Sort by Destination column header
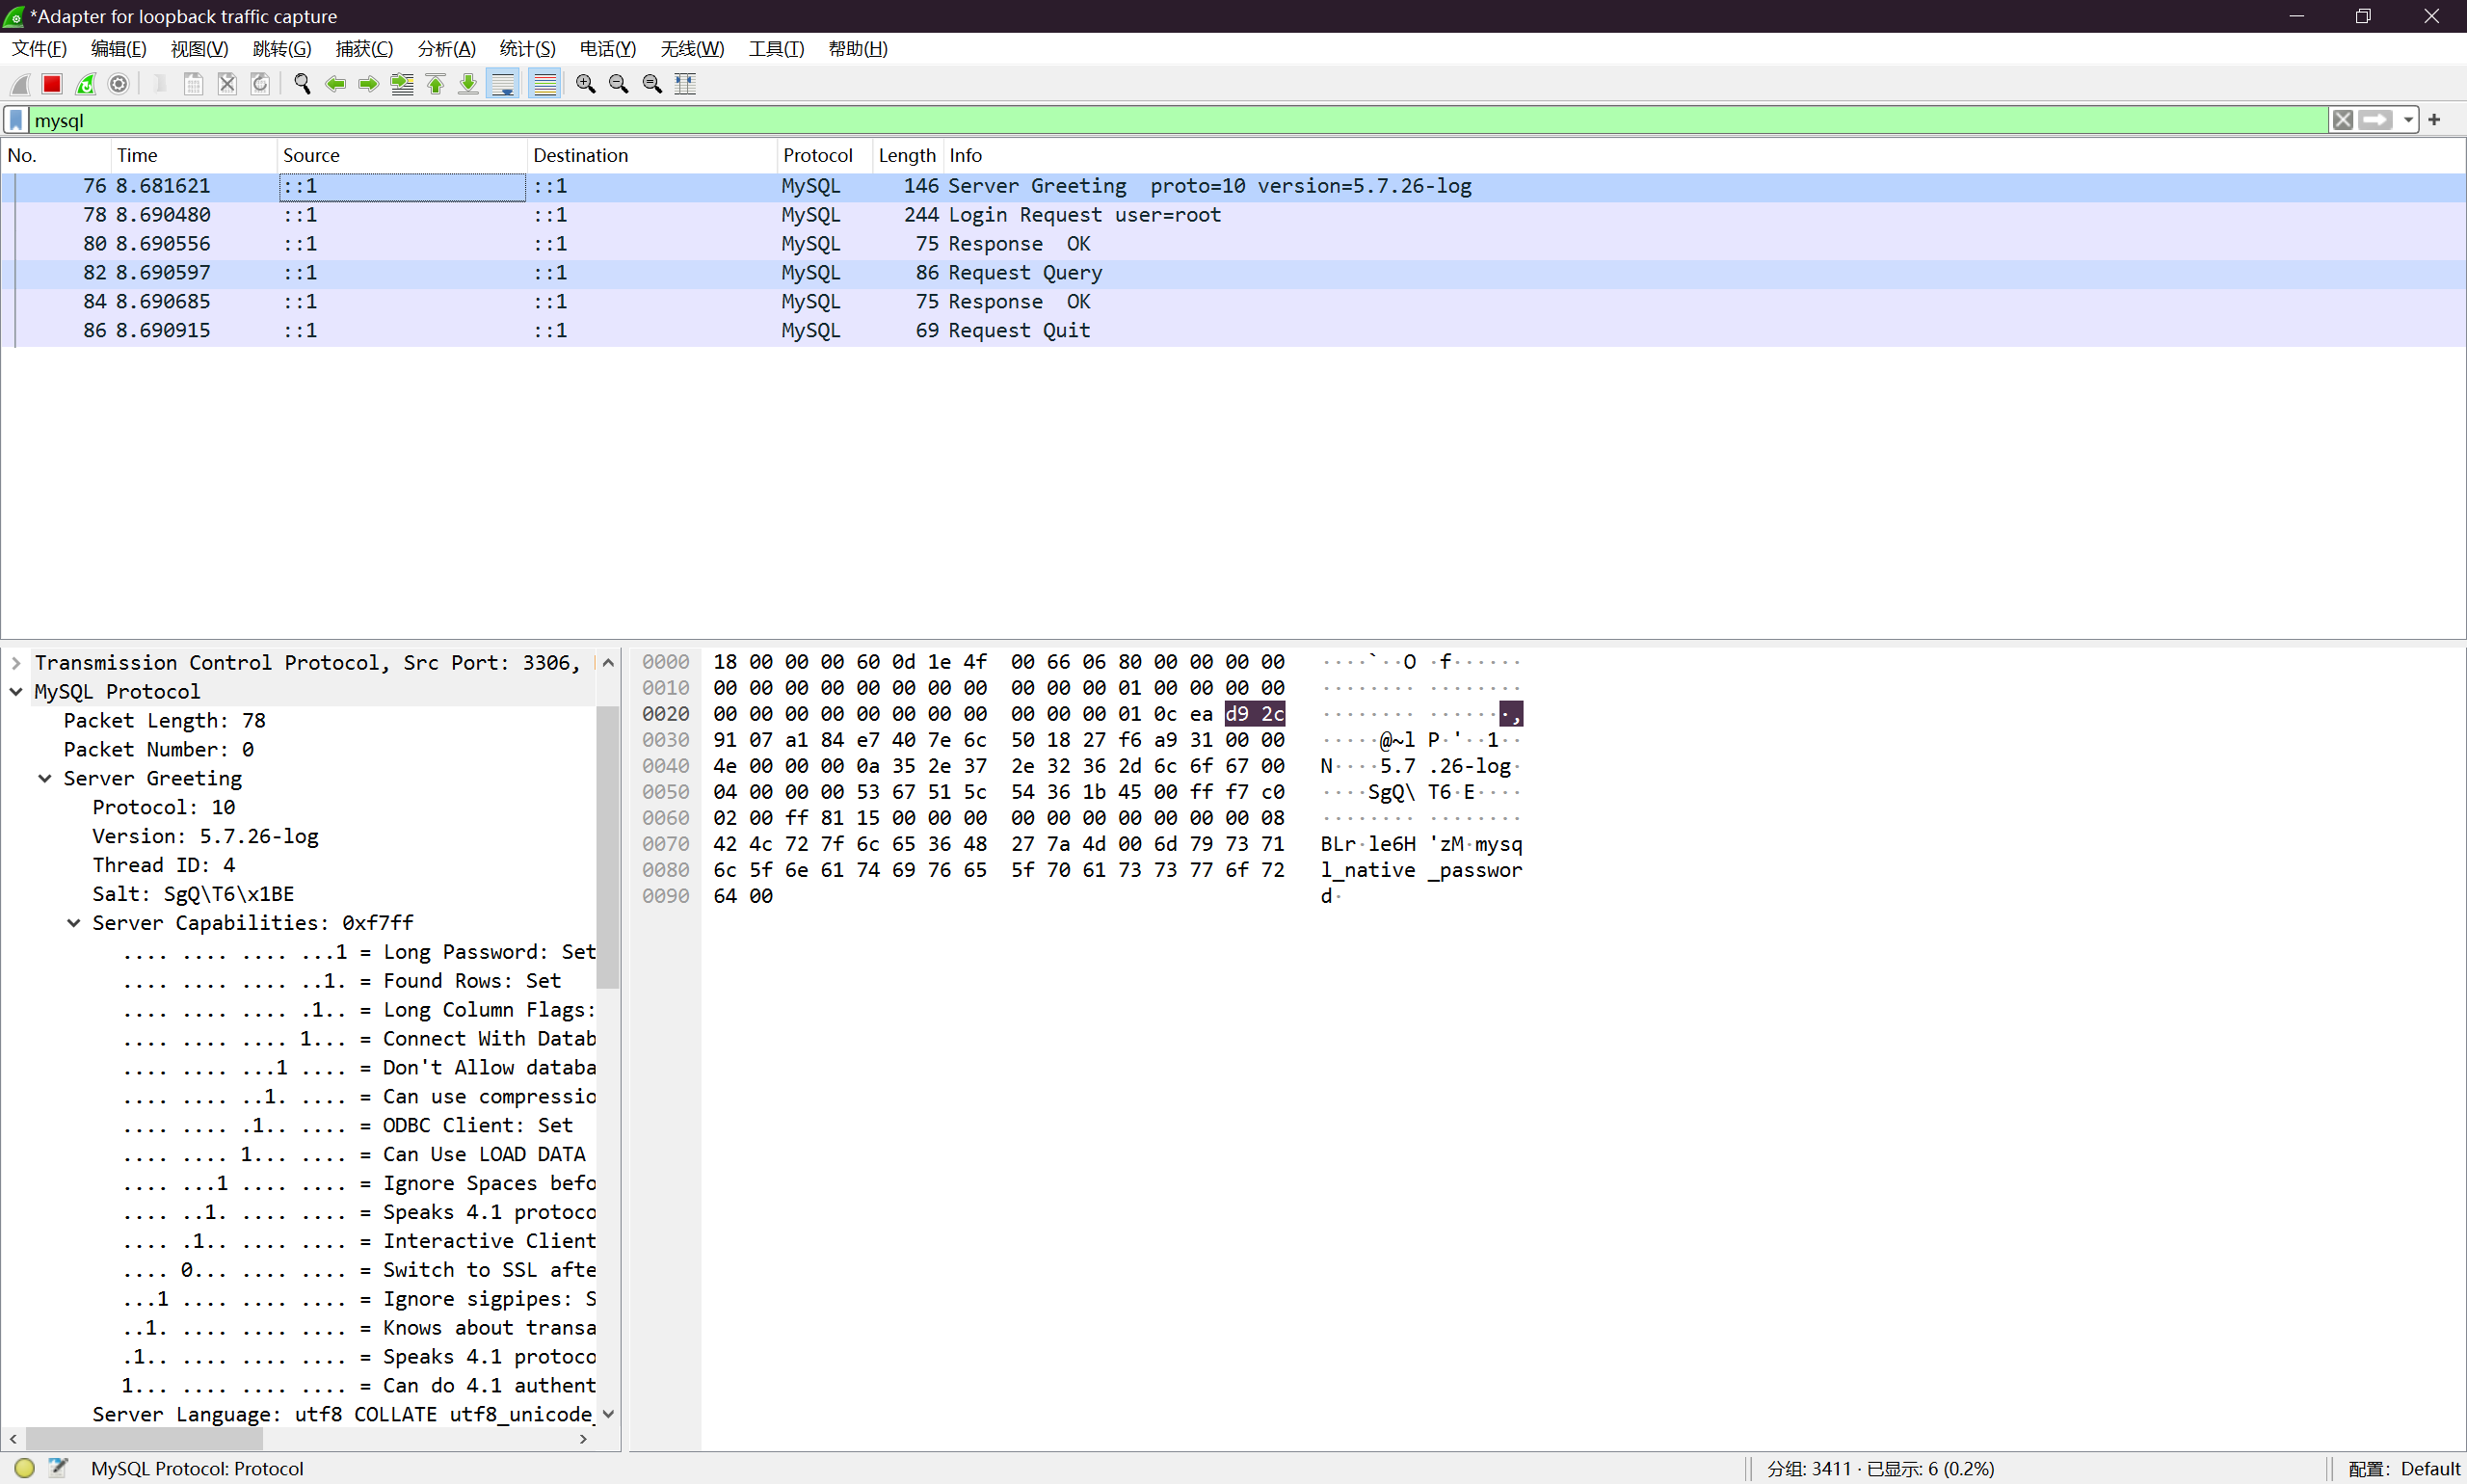Viewport: 2467px width, 1484px height. click(651, 155)
